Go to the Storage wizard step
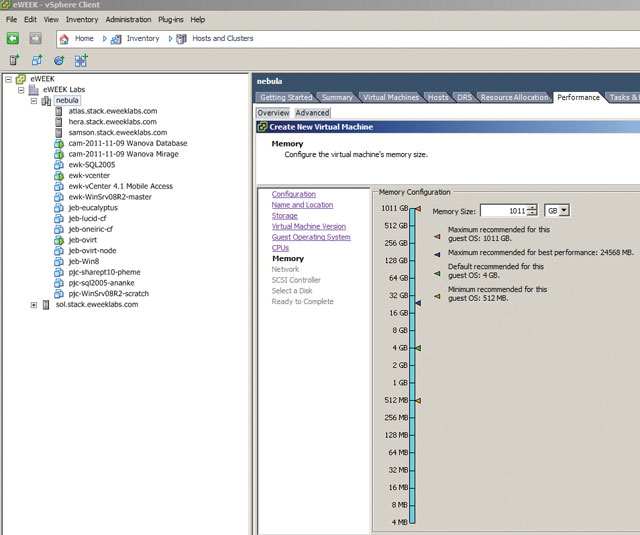Screen dimensions: 640x535 [284, 215]
